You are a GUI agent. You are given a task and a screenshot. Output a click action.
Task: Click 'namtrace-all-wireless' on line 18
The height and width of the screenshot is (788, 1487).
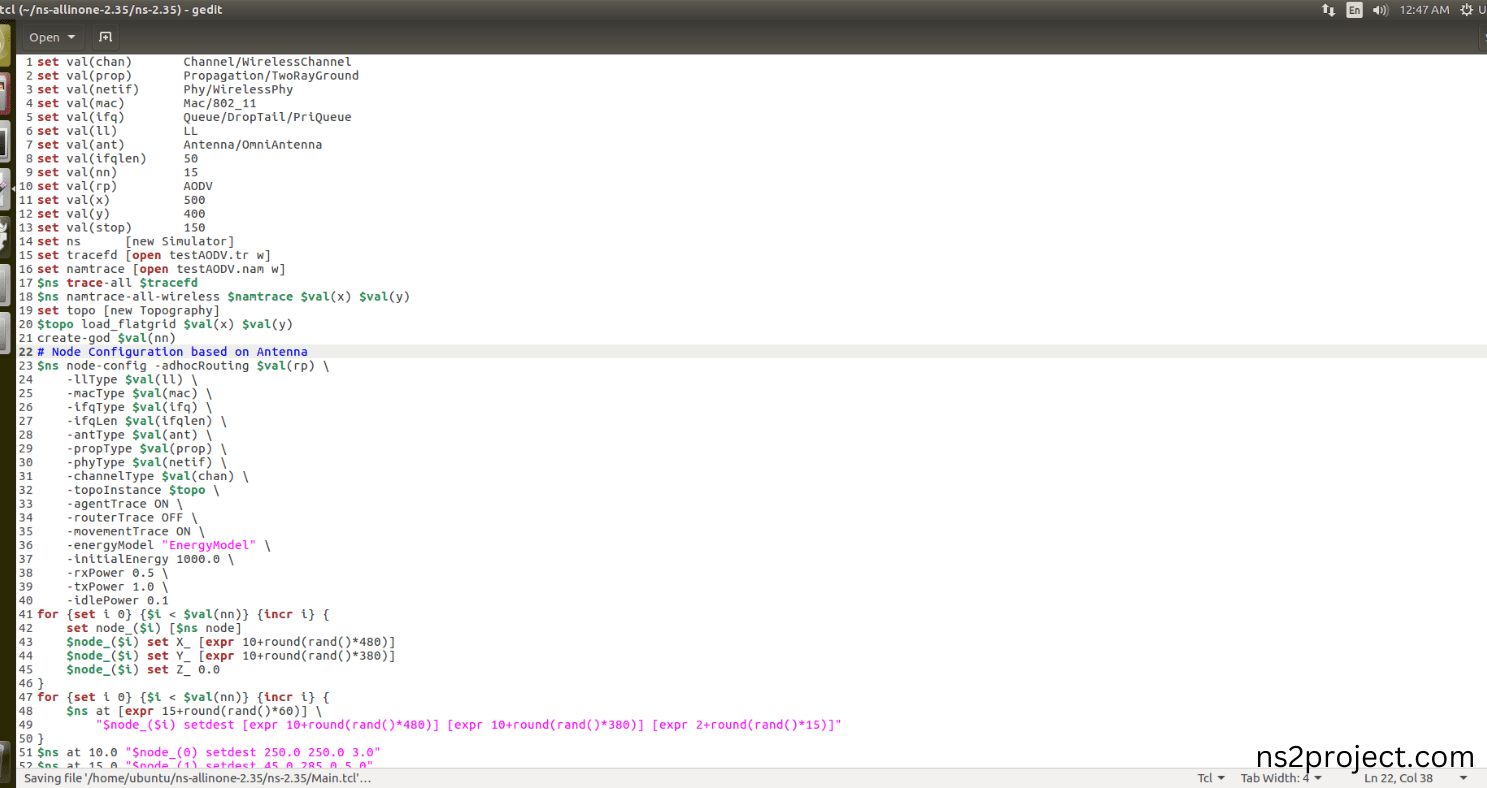click(x=143, y=297)
